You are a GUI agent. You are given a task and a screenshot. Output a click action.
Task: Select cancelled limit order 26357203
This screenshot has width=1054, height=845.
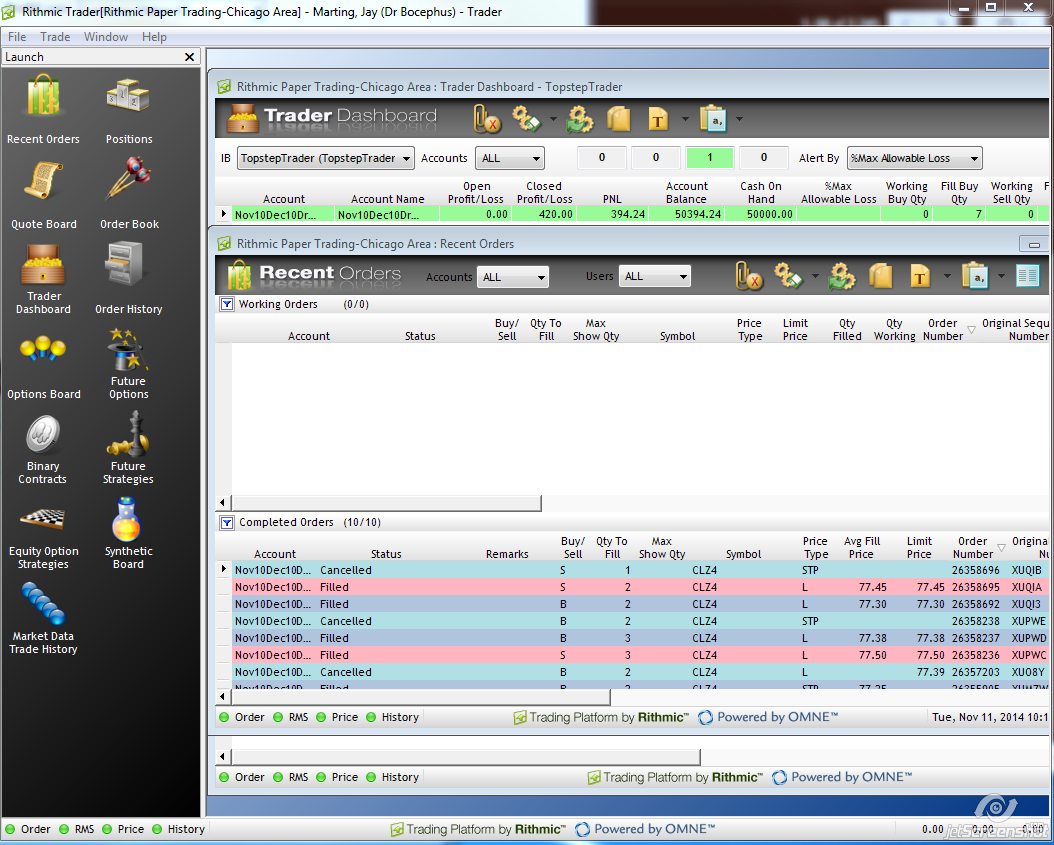pos(639,672)
